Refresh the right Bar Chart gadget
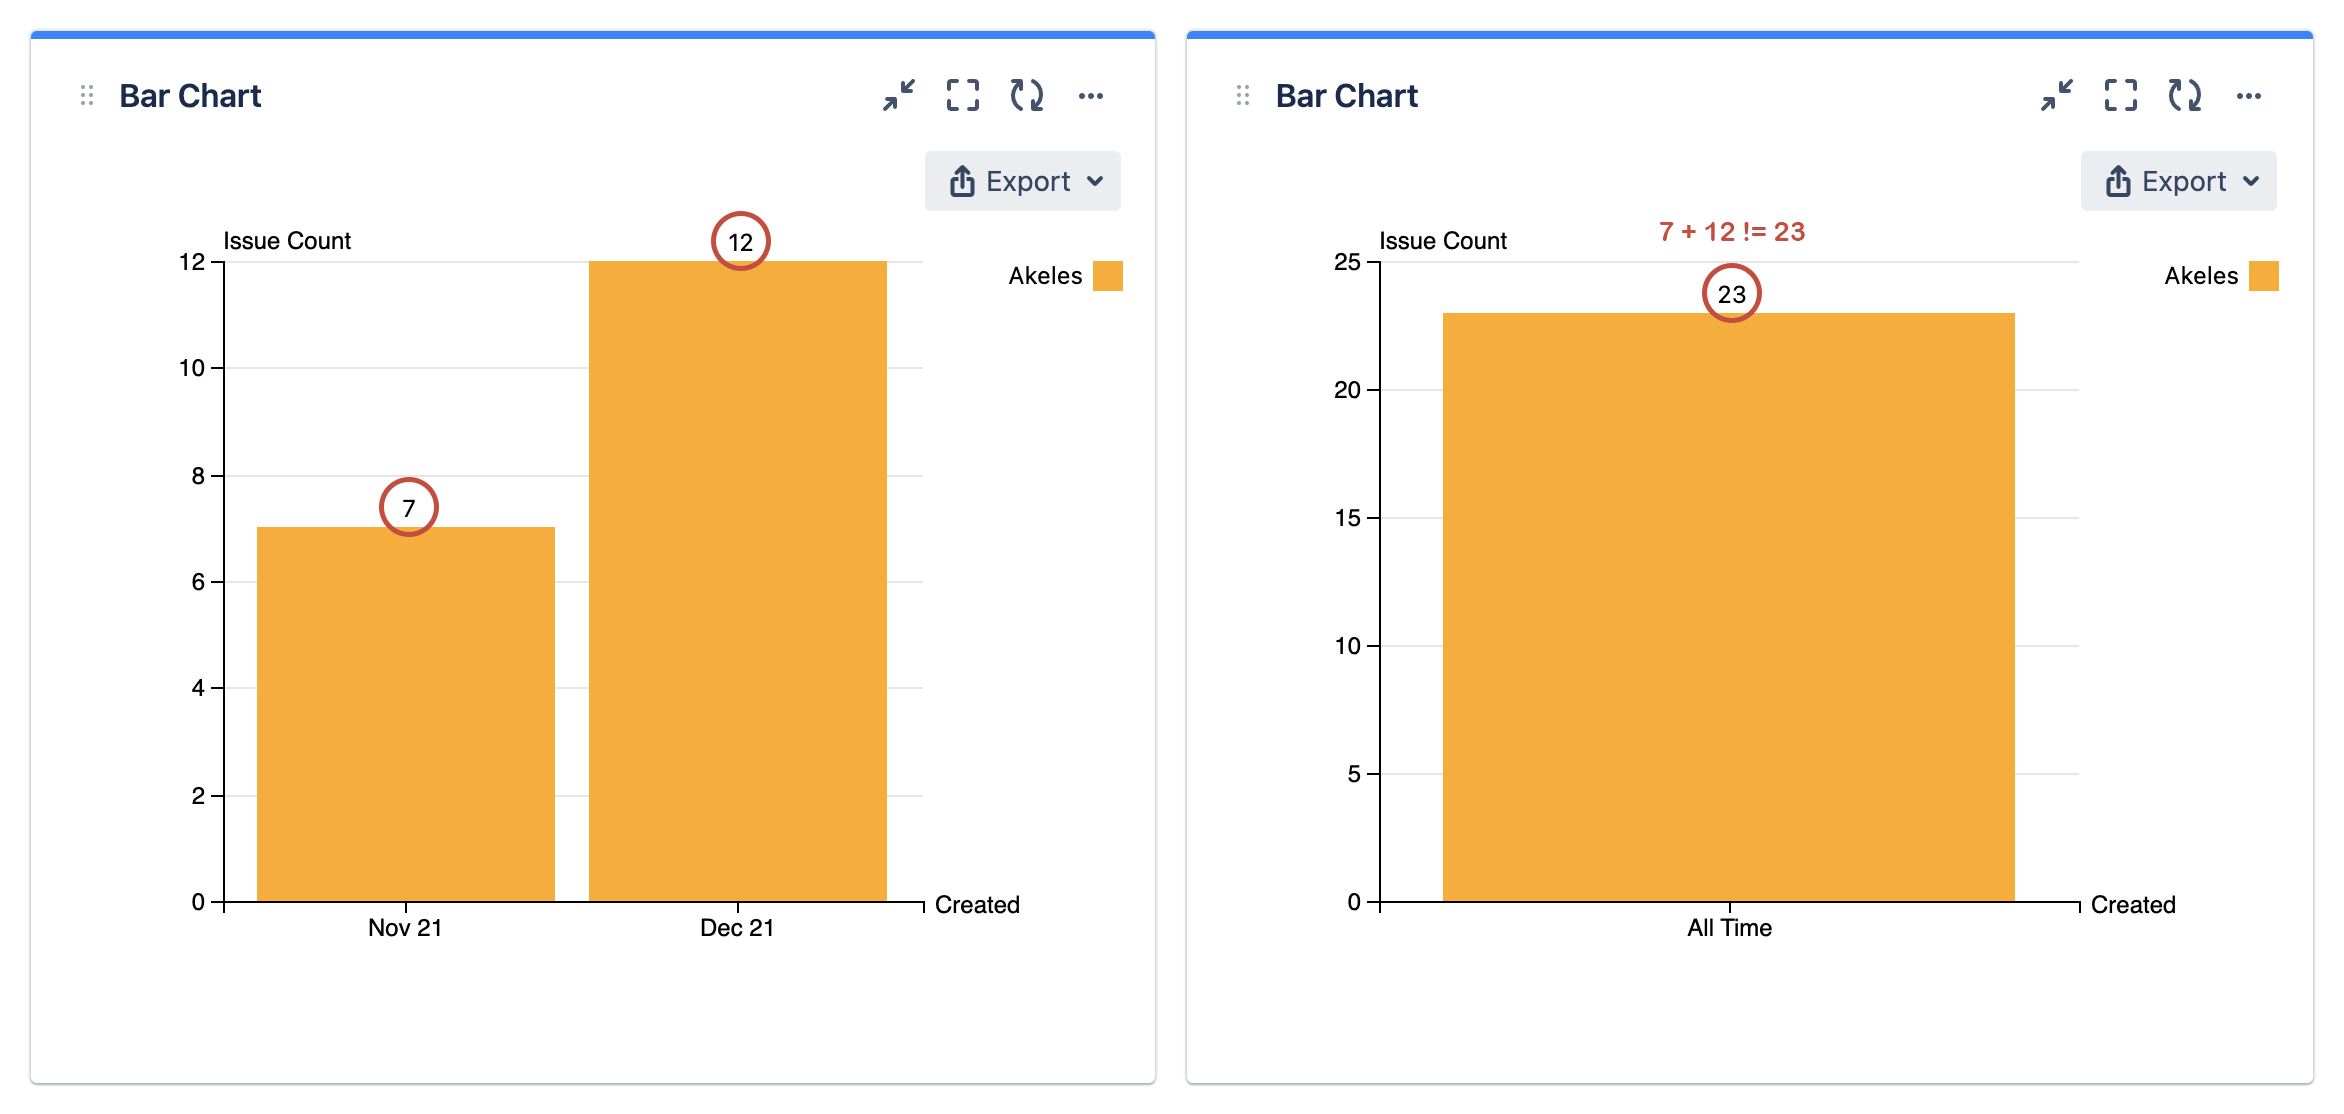The image size is (2344, 1114). click(2185, 96)
